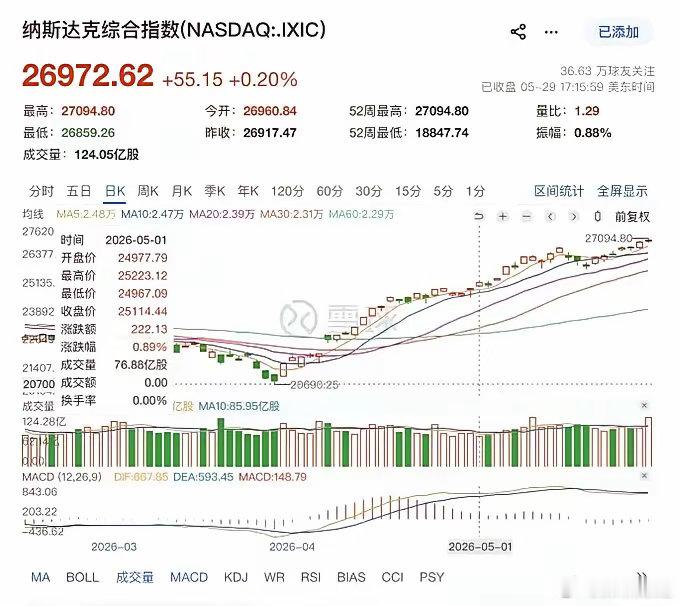Select the BOLL indicator
The height and width of the screenshot is (606, 680).
pyautogui.click(x=82, y=577)
